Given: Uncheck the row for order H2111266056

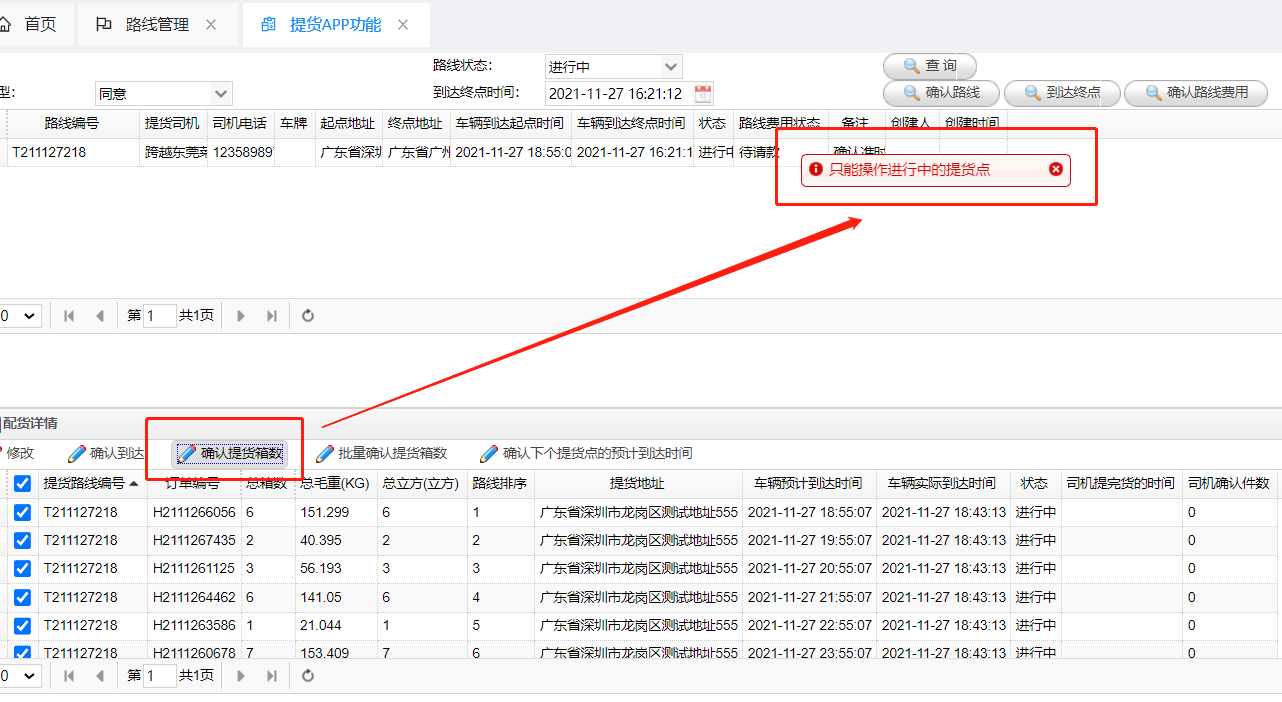Looking at the screenshot, I should pos(22,512).
